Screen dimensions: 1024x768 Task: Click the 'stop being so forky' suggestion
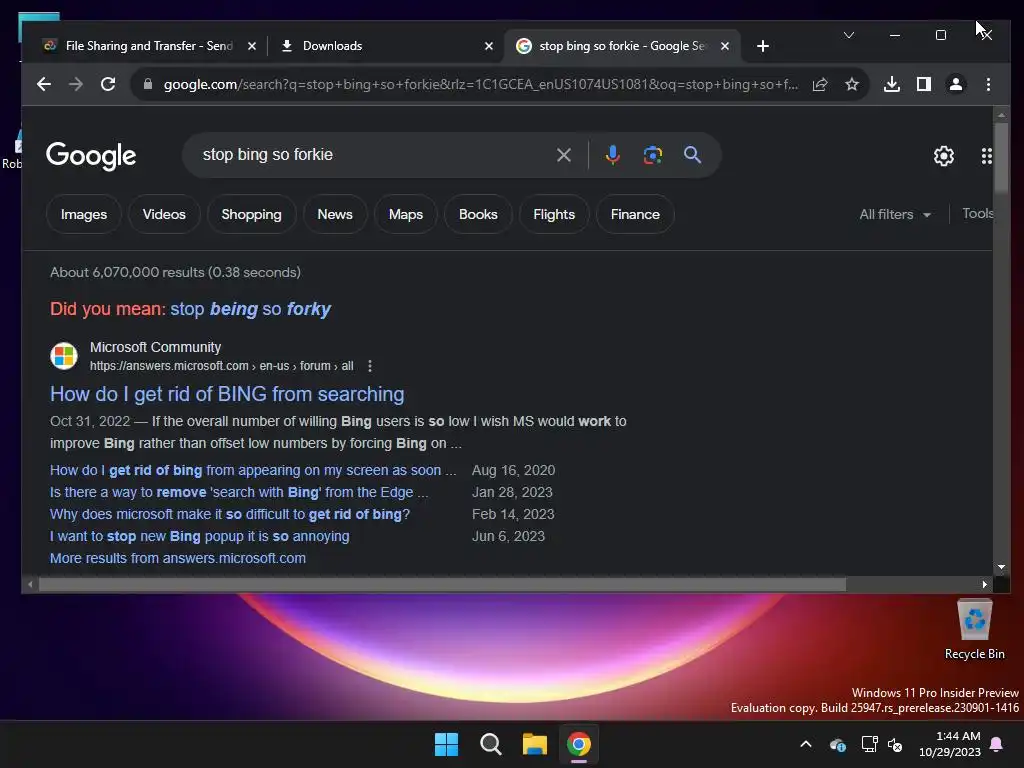click(250, 309)
